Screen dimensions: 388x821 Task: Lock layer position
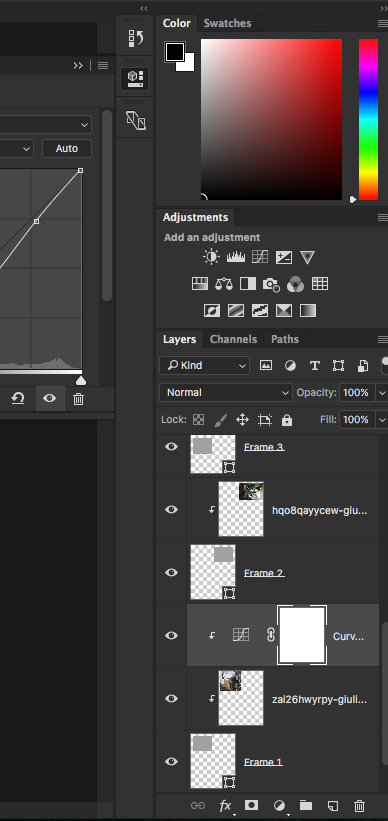tap(242, 419)
